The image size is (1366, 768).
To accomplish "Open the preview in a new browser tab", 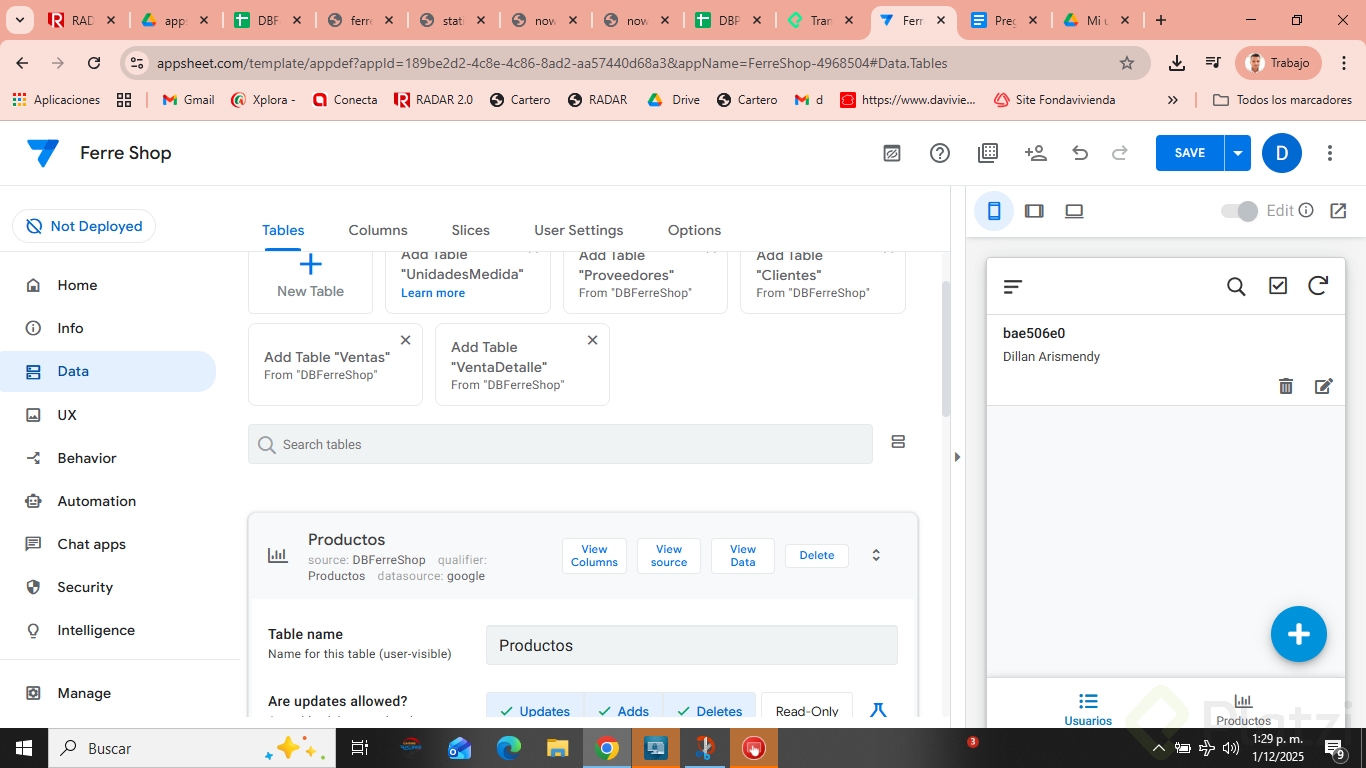I will (x=1338, y=211).
